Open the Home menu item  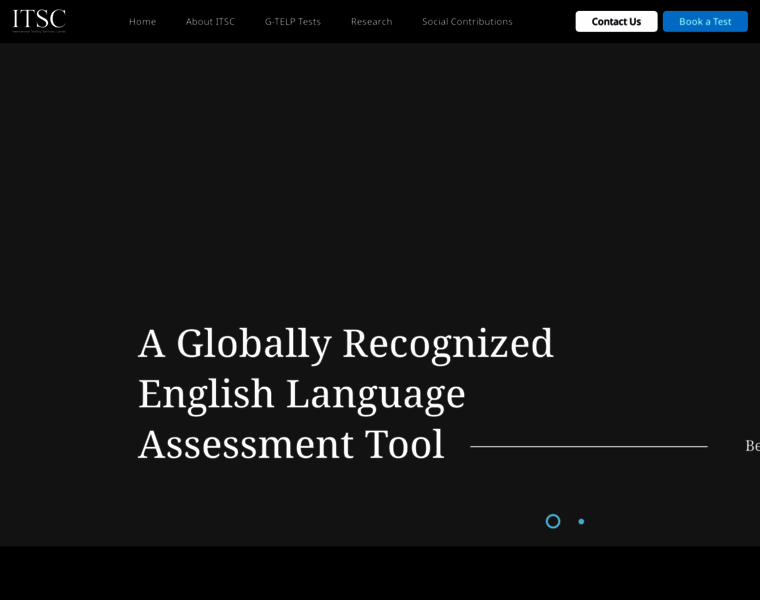tap(142, 21)
